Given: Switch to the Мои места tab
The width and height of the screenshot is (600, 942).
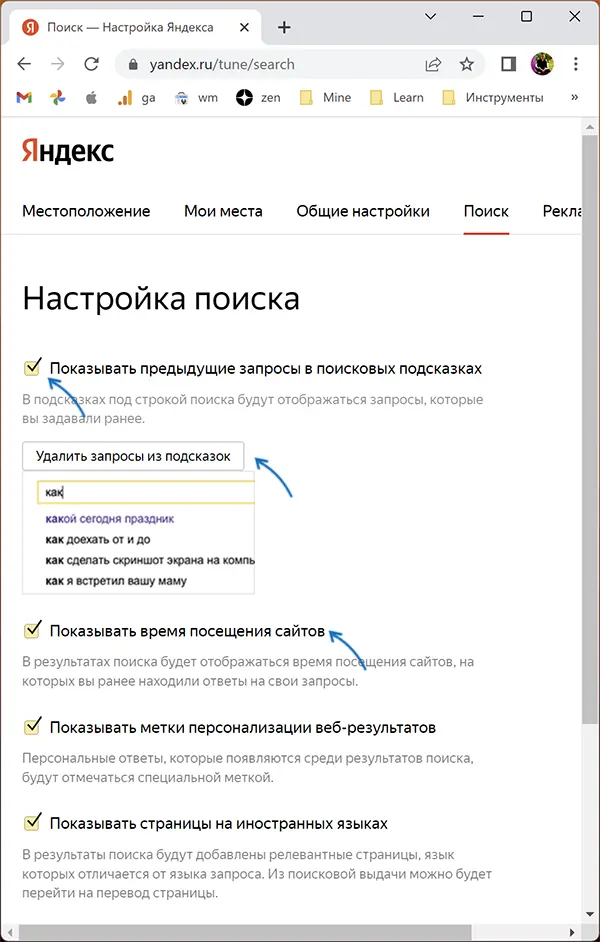Looking at the screenshot, I should coord(223,211).
